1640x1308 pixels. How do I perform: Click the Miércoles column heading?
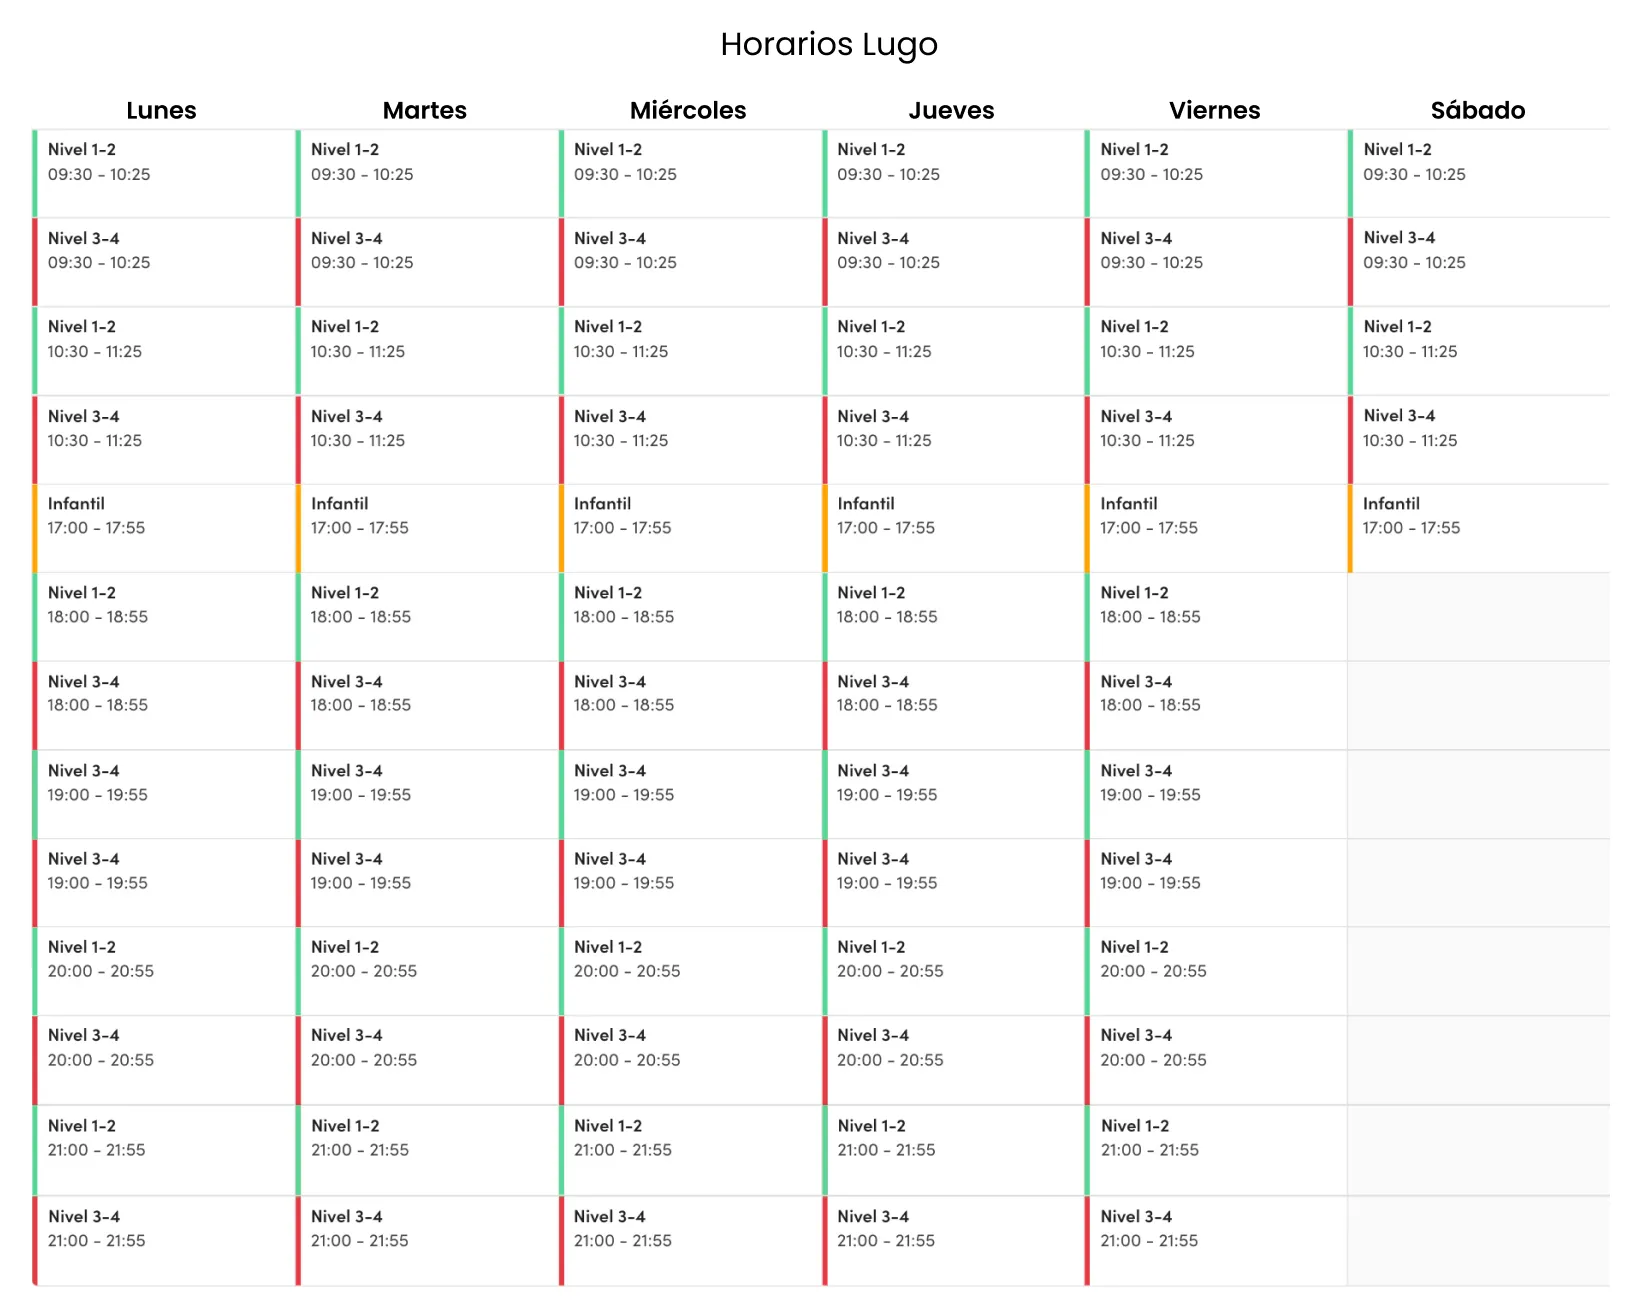tap(688, 110)
